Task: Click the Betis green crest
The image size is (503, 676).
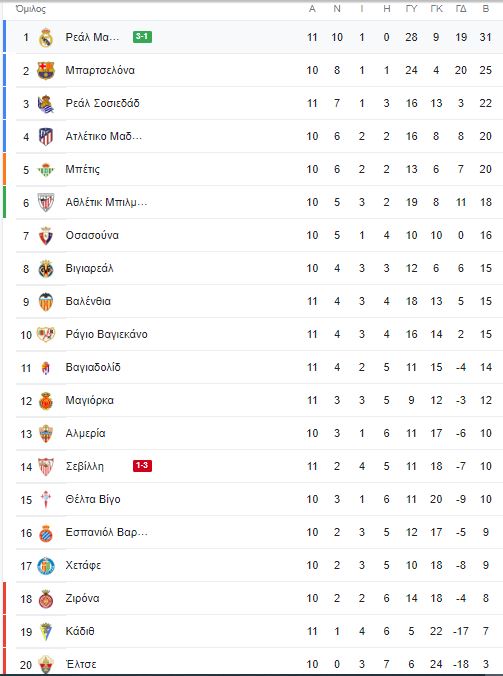Action: [46, 169]
